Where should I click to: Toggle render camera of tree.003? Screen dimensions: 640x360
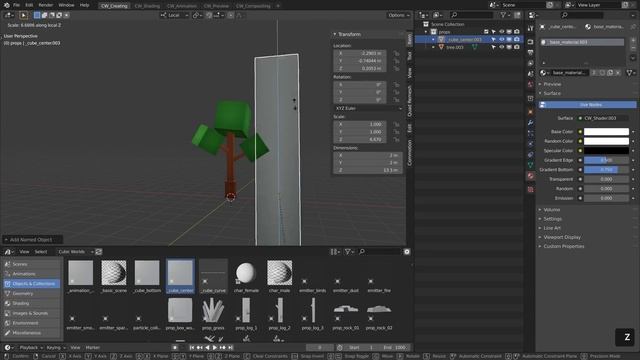coord(517,47)
